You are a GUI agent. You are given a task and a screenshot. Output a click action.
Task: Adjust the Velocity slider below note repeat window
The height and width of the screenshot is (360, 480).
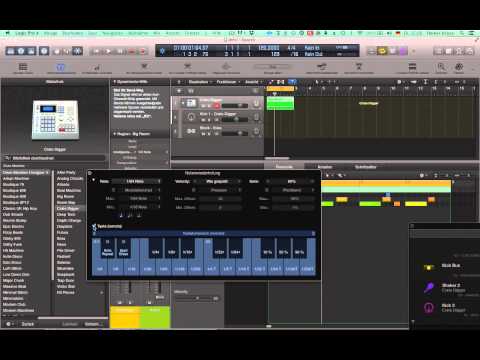click(x=197, y=298)
